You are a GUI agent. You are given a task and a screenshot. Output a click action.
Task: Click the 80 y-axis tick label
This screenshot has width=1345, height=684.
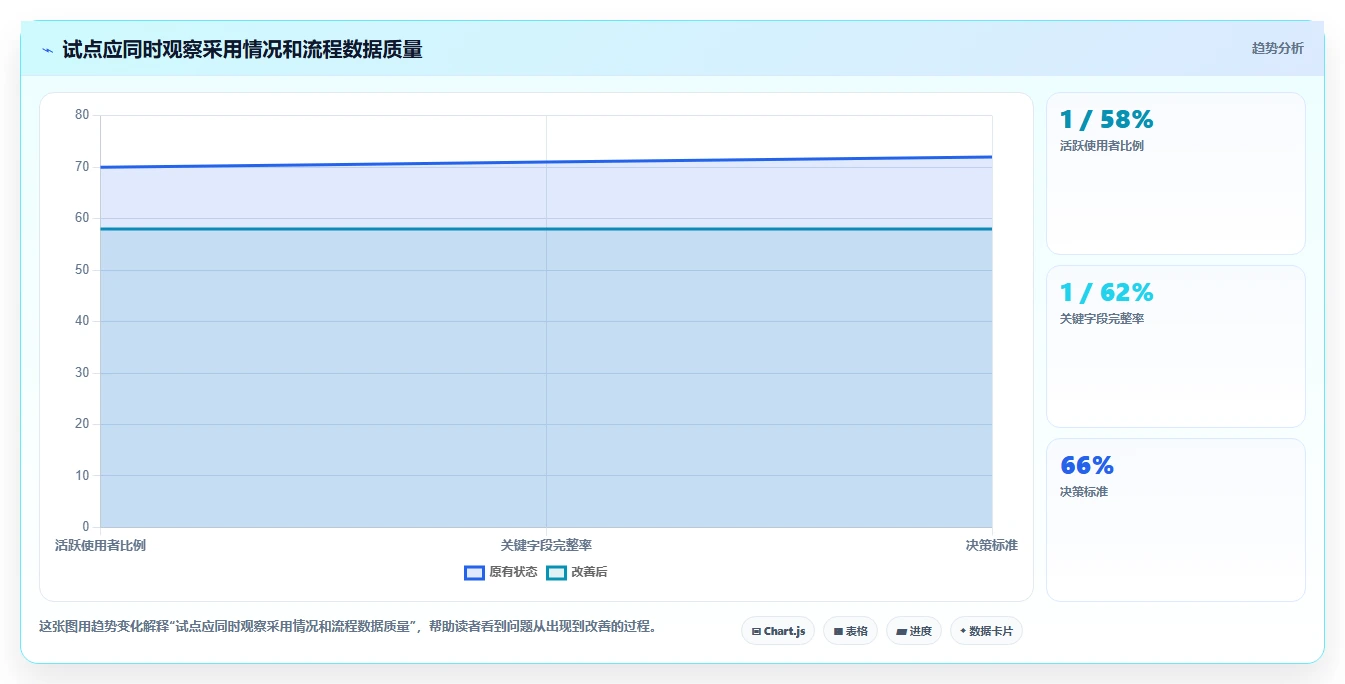82,115
